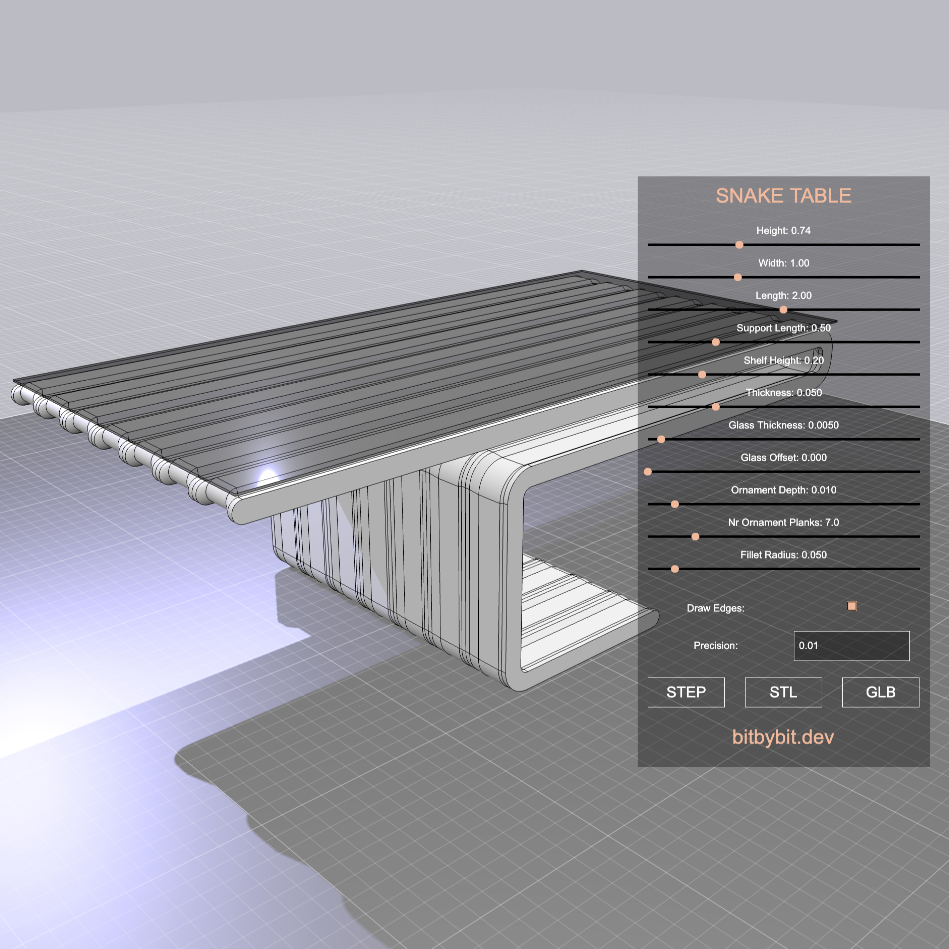Toggle the Draw Edges checkbox
949x949 pixels.
point(852,605)
